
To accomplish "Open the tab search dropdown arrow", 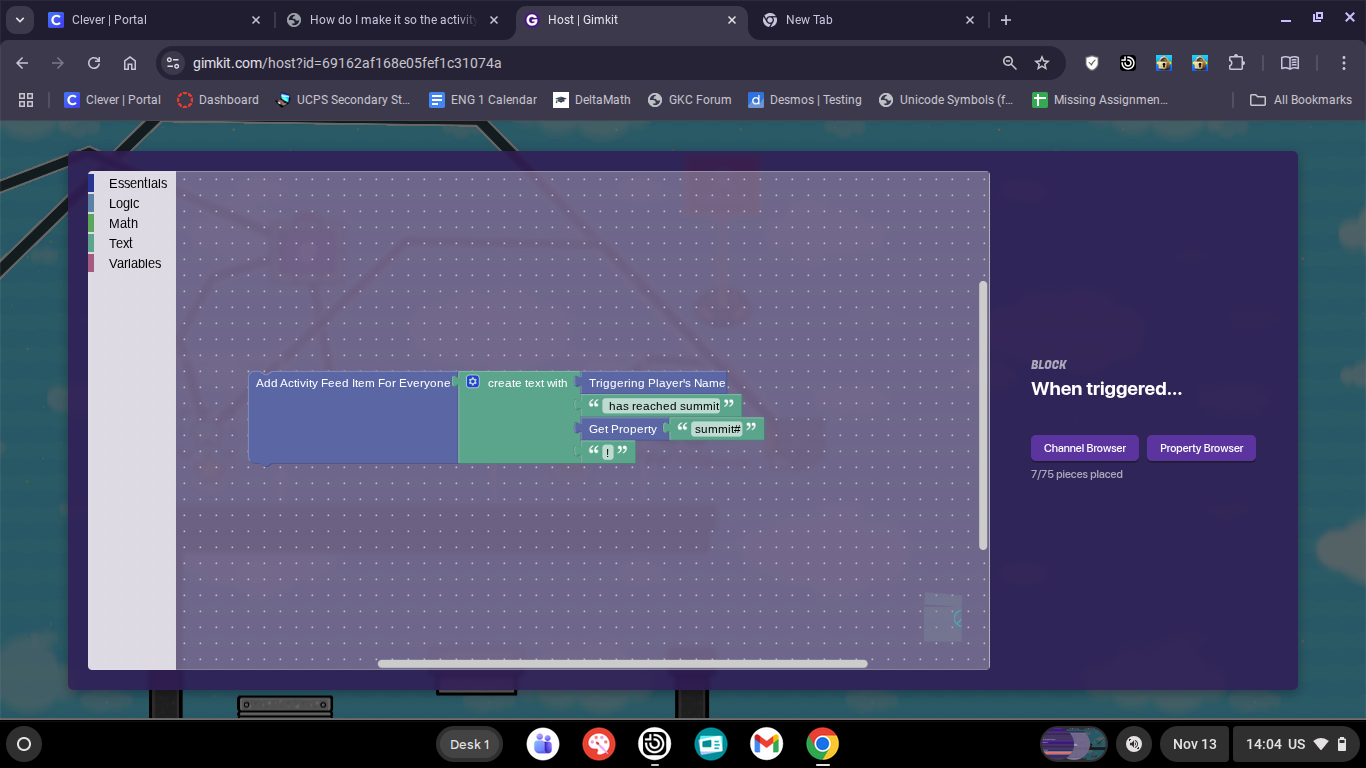I will click(20, 20).
